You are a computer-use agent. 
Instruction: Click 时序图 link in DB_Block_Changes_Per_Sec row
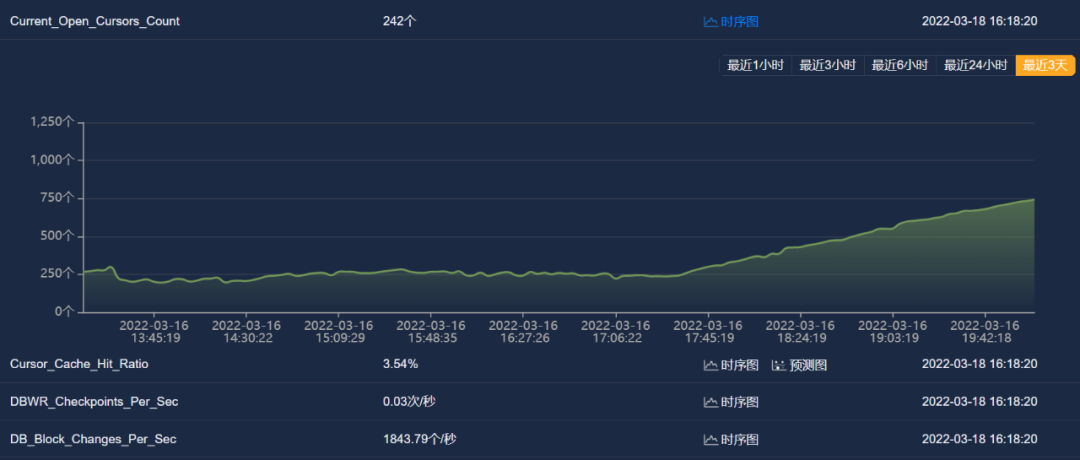click(740, 439)
